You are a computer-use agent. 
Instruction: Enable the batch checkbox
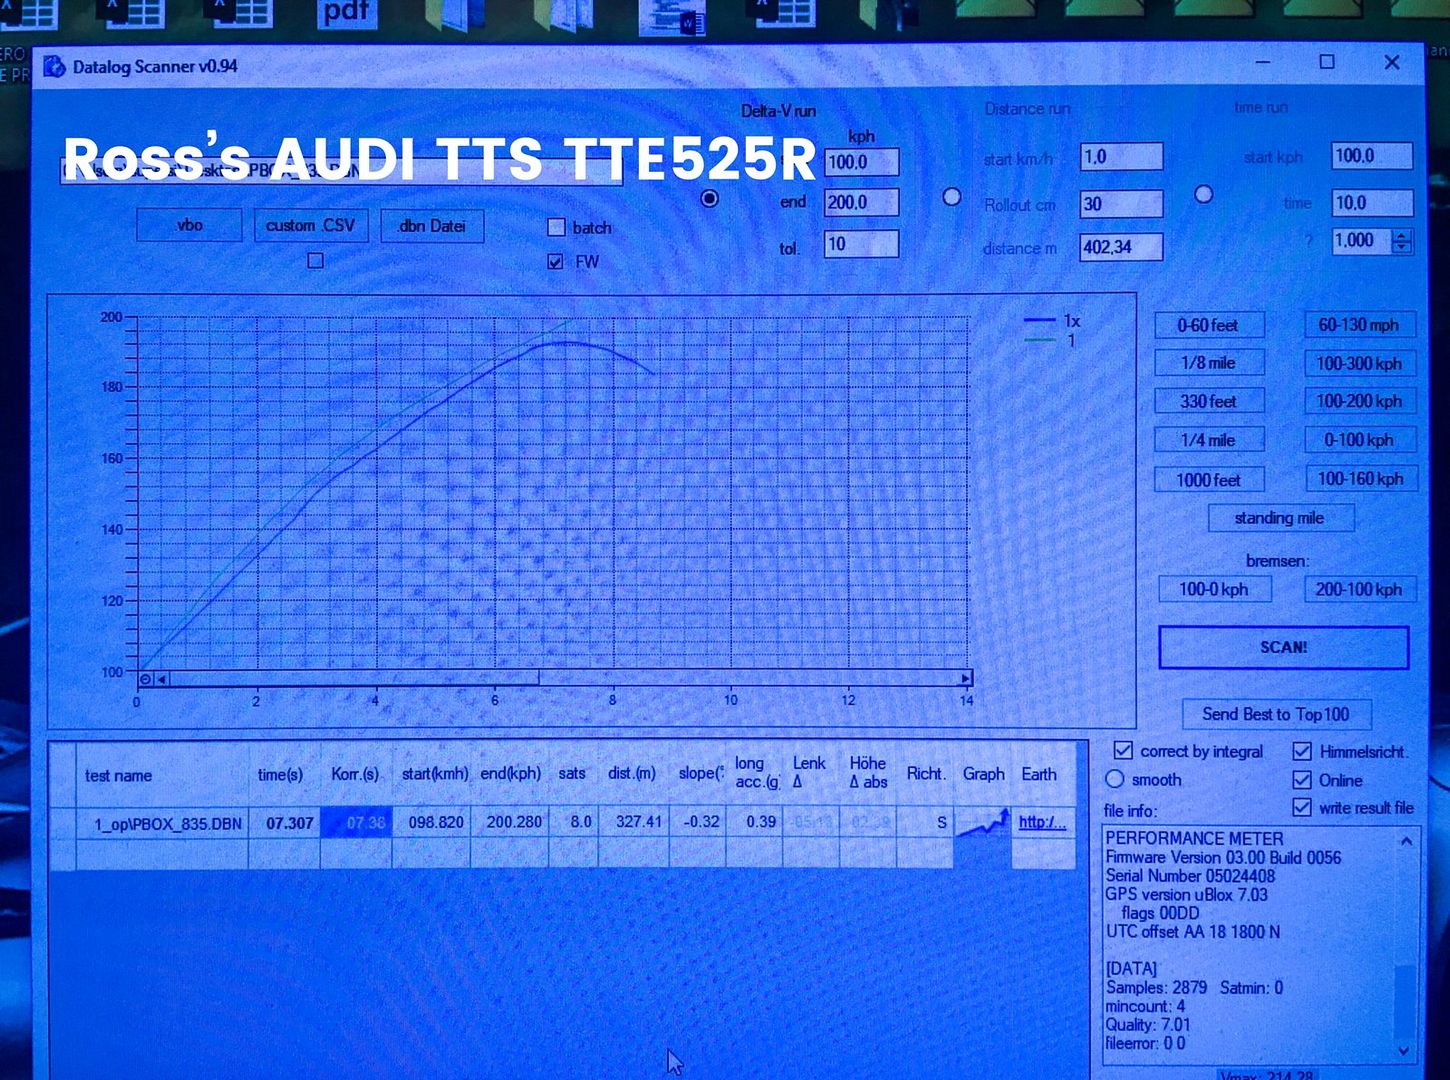click(556, 227)
